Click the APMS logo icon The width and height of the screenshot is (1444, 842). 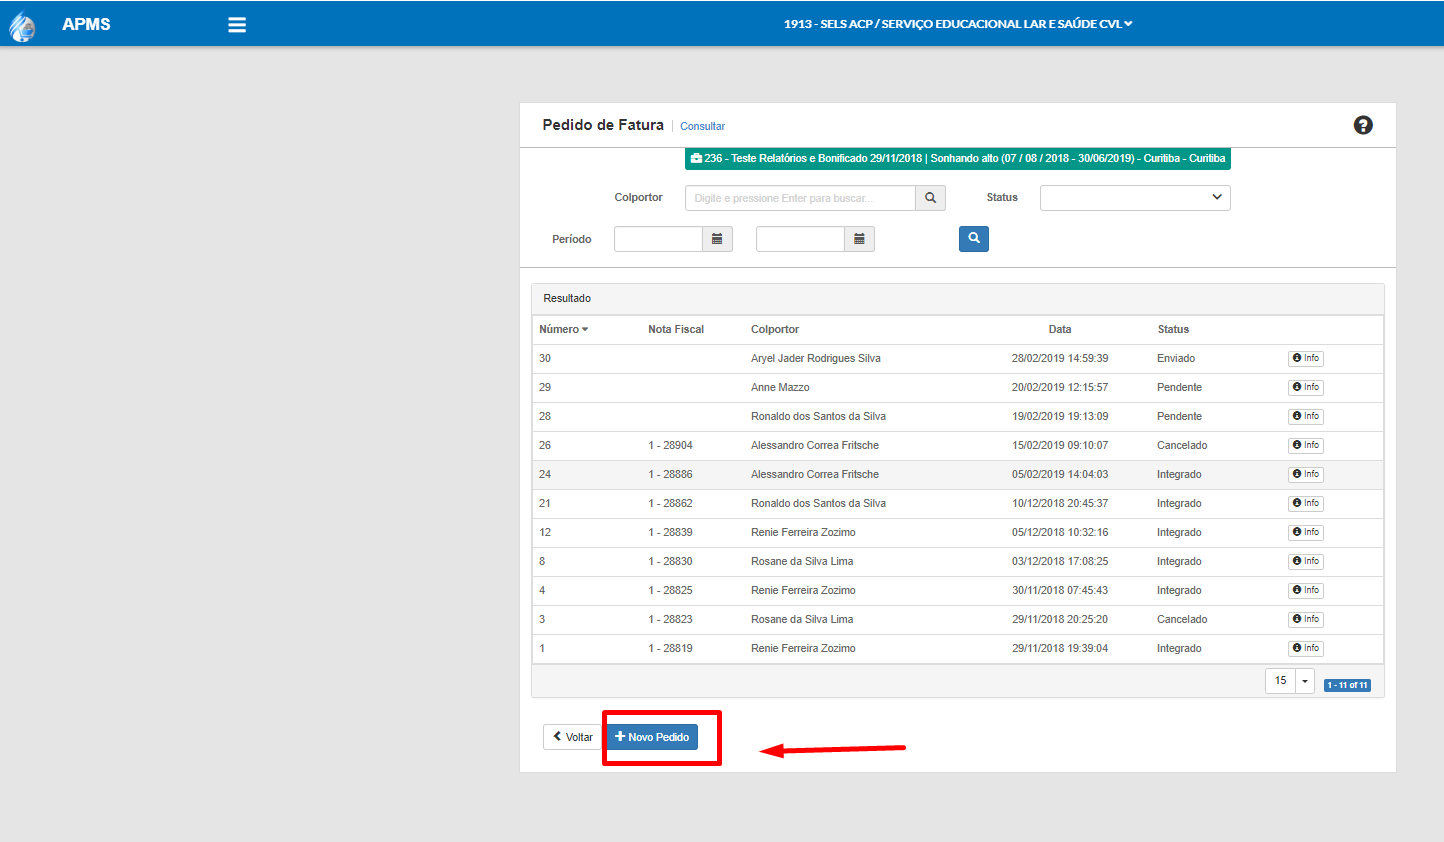pos(22,25)
